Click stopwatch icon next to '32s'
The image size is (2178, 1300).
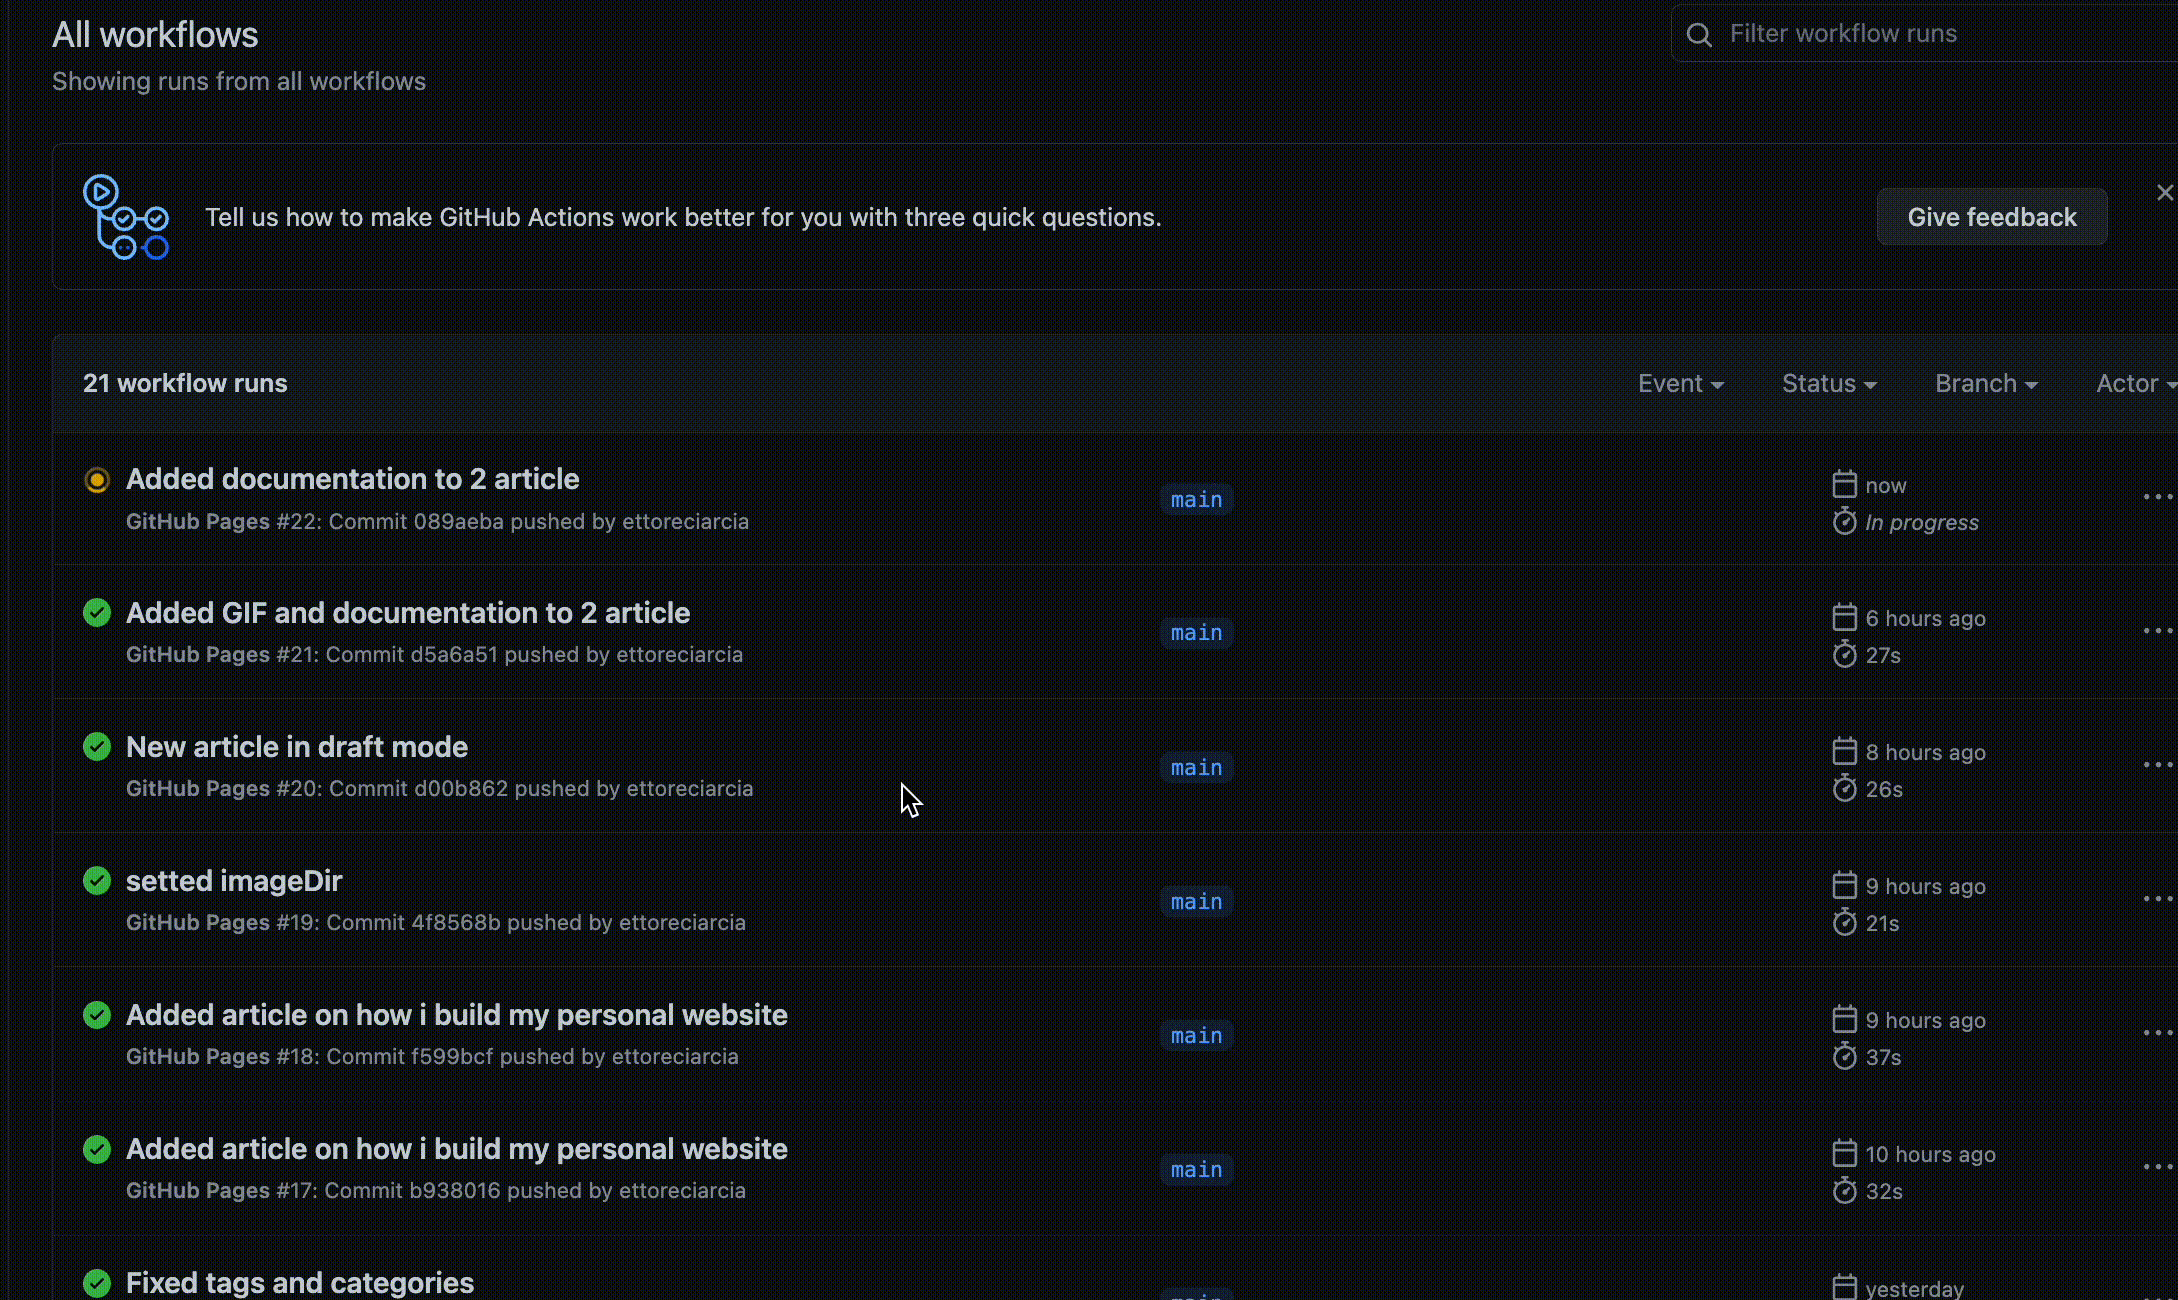[x=1845, y=1190]
